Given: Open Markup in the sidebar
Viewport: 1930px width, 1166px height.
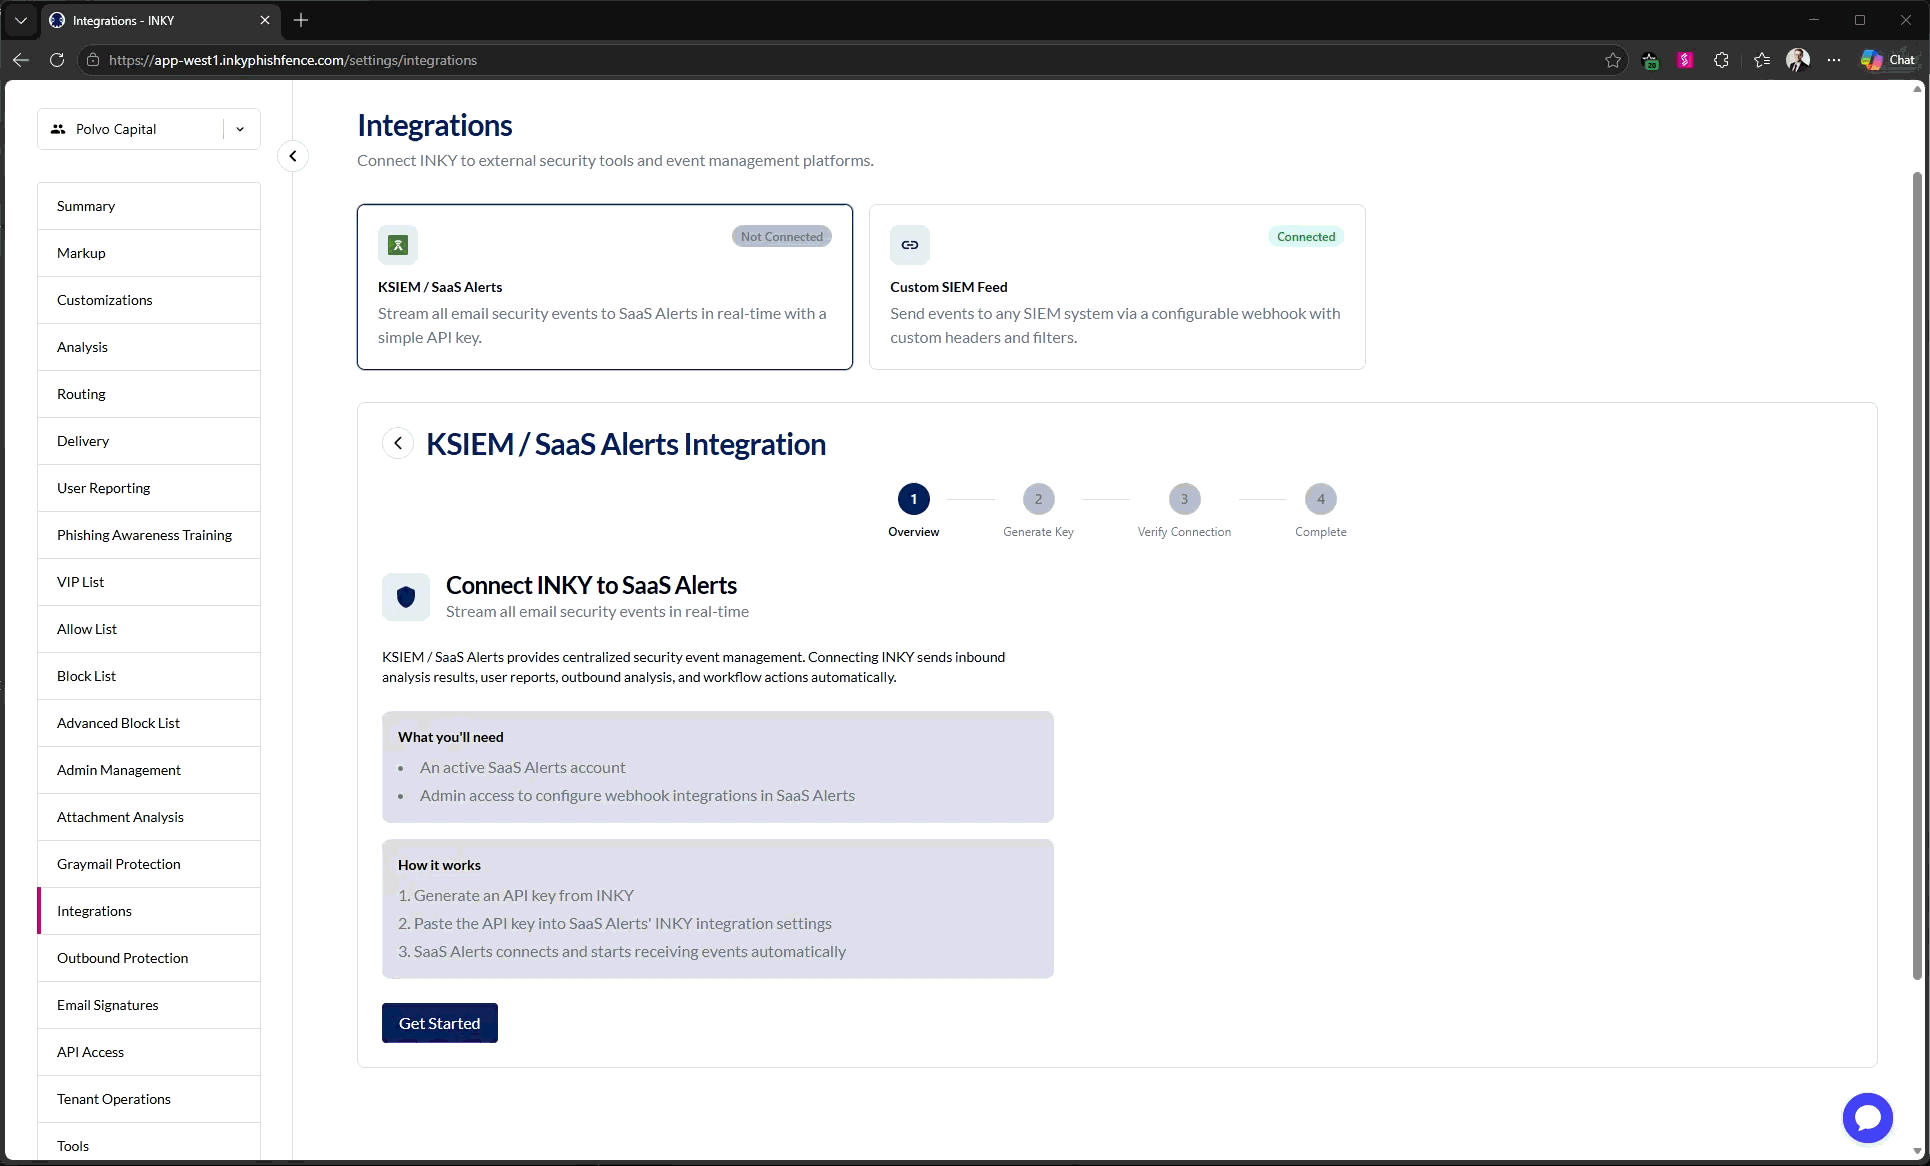Looking at the screenshot, I should (149, 253).
